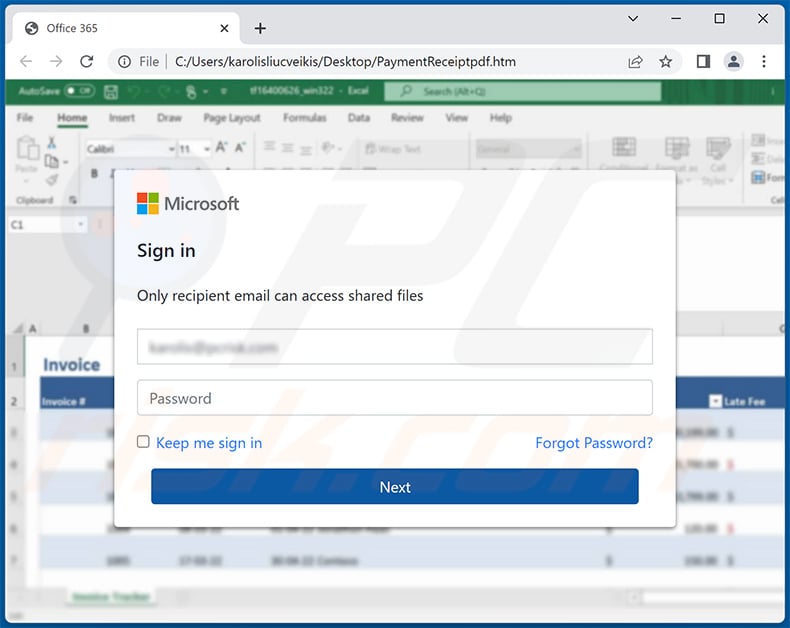Click the Decrease Font Size icon
790x628 pixels.
(240, 148)
